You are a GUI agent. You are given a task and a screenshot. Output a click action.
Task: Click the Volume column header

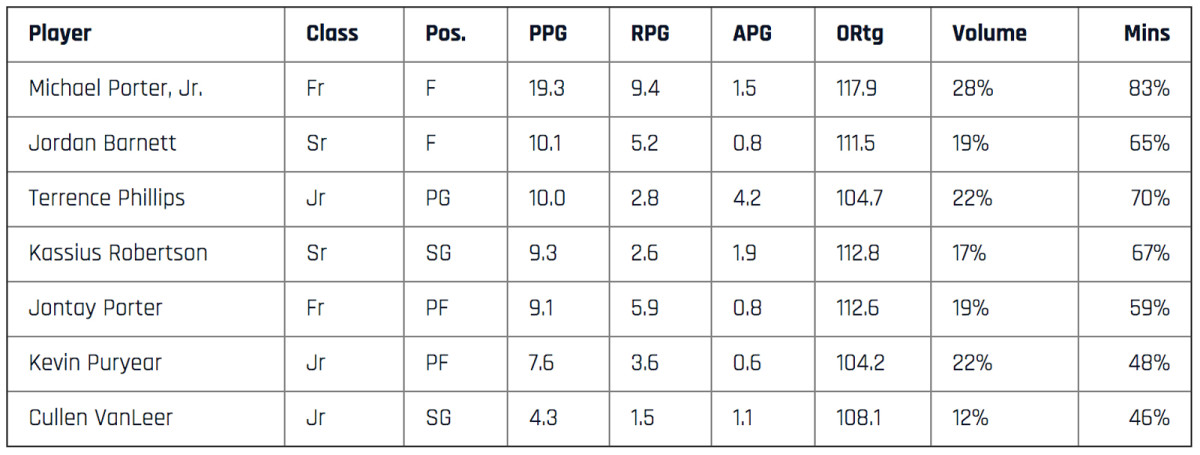989,34
